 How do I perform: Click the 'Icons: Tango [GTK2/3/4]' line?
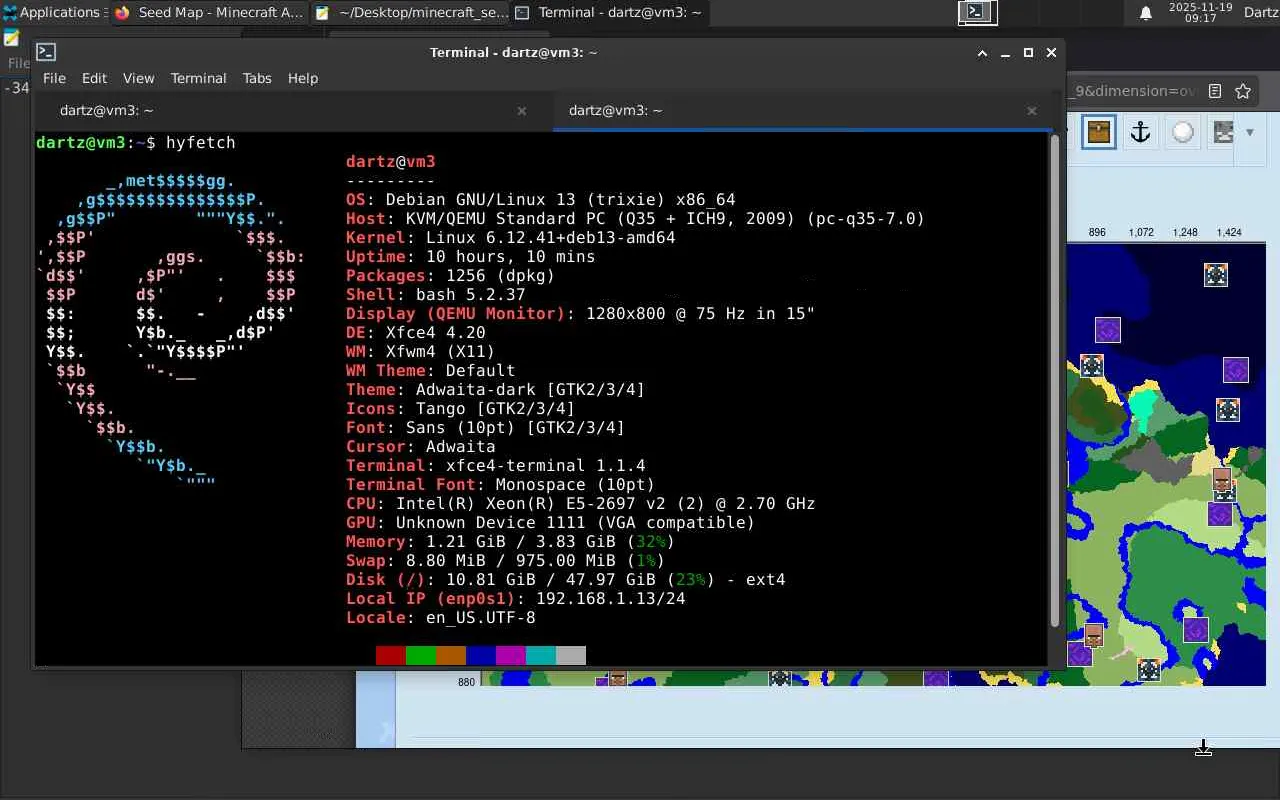[460, 409]
